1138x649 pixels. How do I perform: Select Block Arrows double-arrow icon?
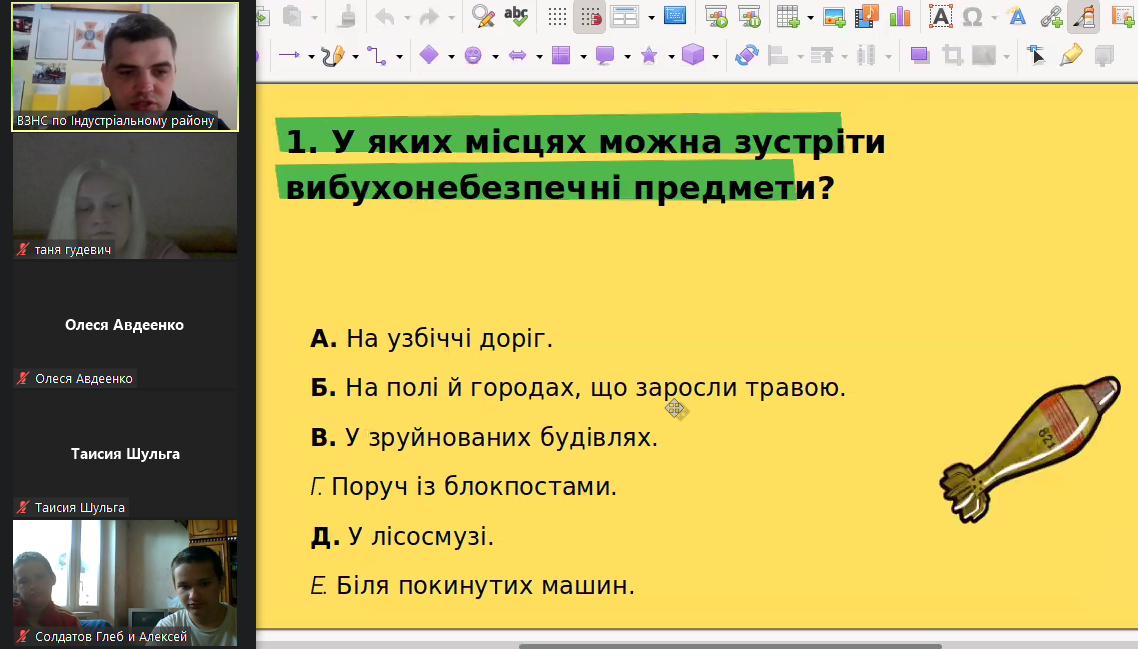[517, 55]
